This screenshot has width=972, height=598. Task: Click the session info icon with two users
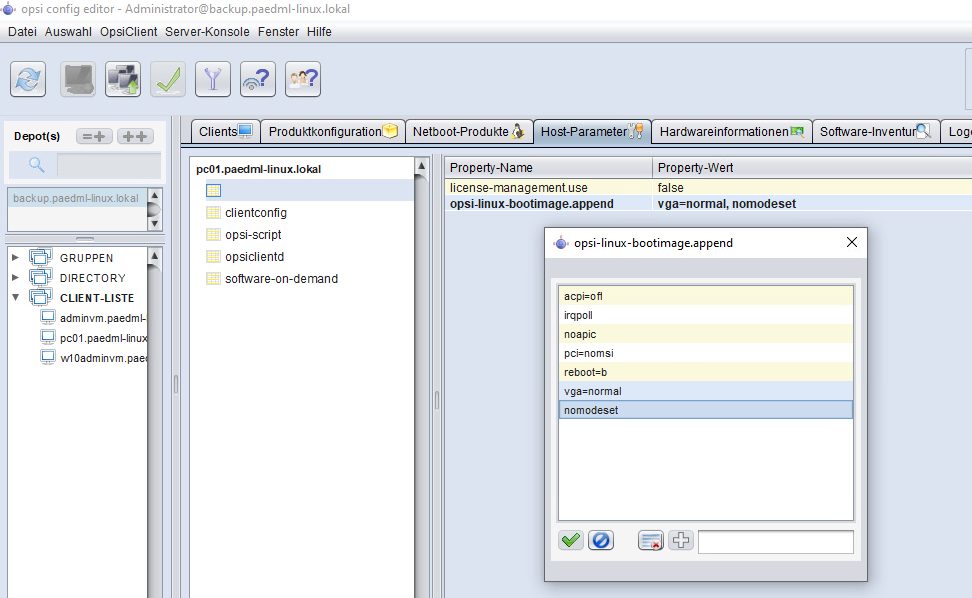303,79
